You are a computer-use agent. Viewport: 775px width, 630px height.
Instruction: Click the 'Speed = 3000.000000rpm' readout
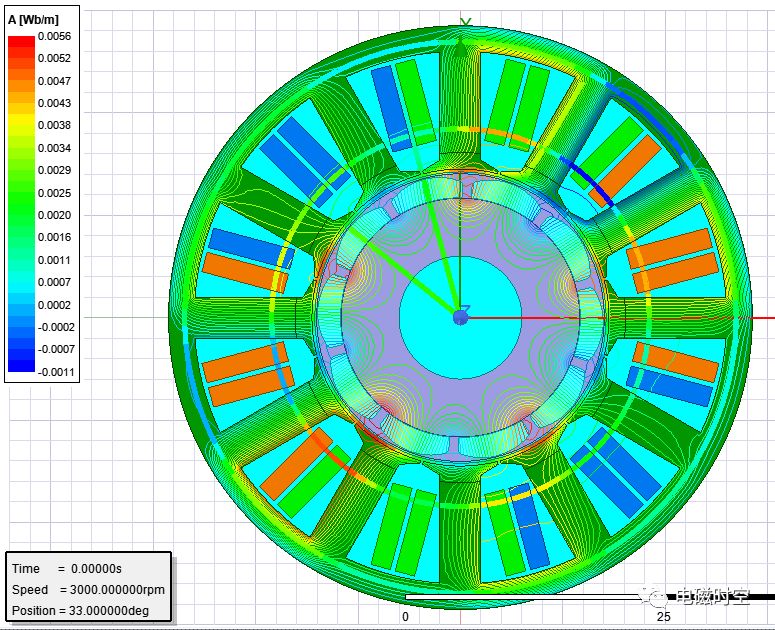pos(88,589)
